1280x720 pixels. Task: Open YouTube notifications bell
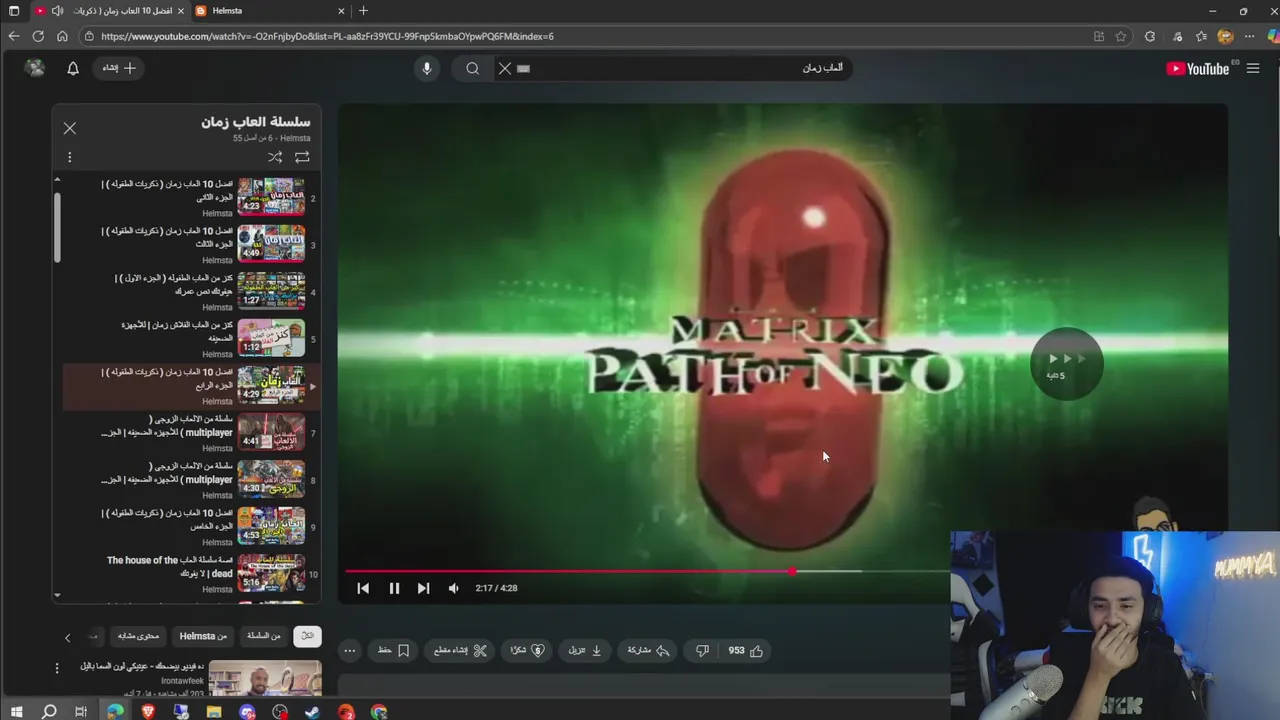pos(73,68)
